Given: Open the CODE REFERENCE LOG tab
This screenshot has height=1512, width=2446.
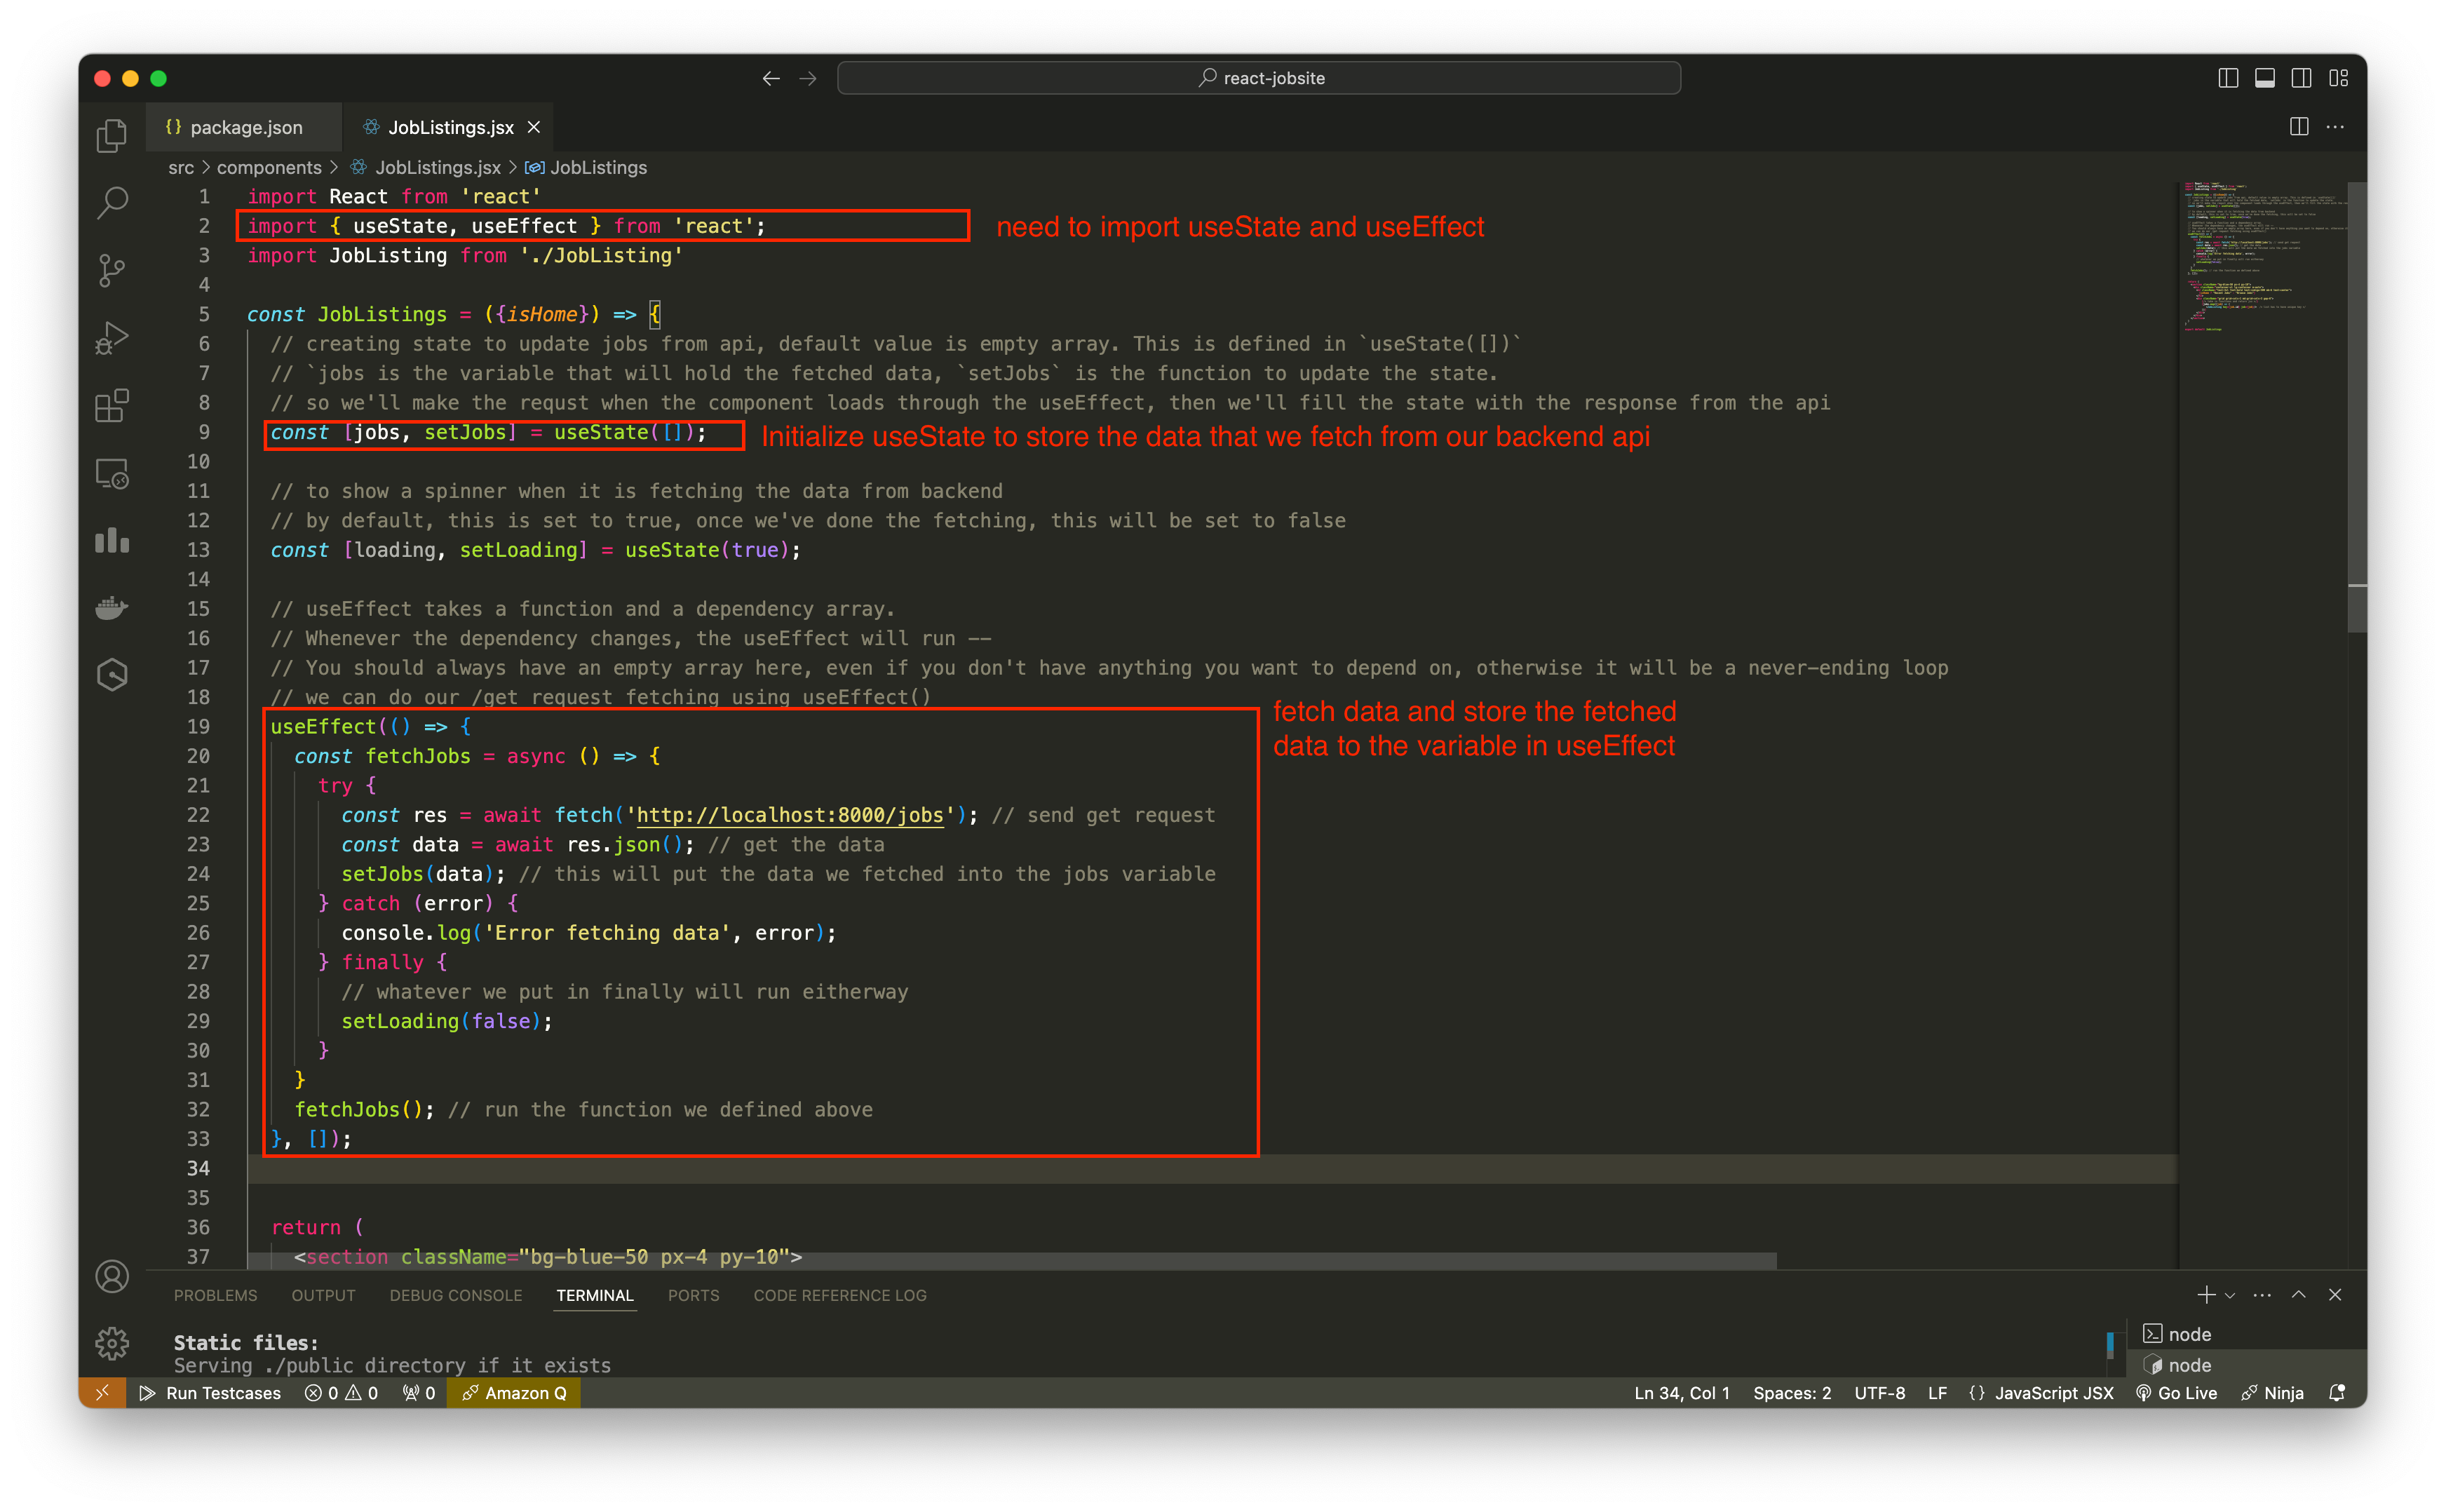Looking at the screenshot, I should coord(840,1295).
